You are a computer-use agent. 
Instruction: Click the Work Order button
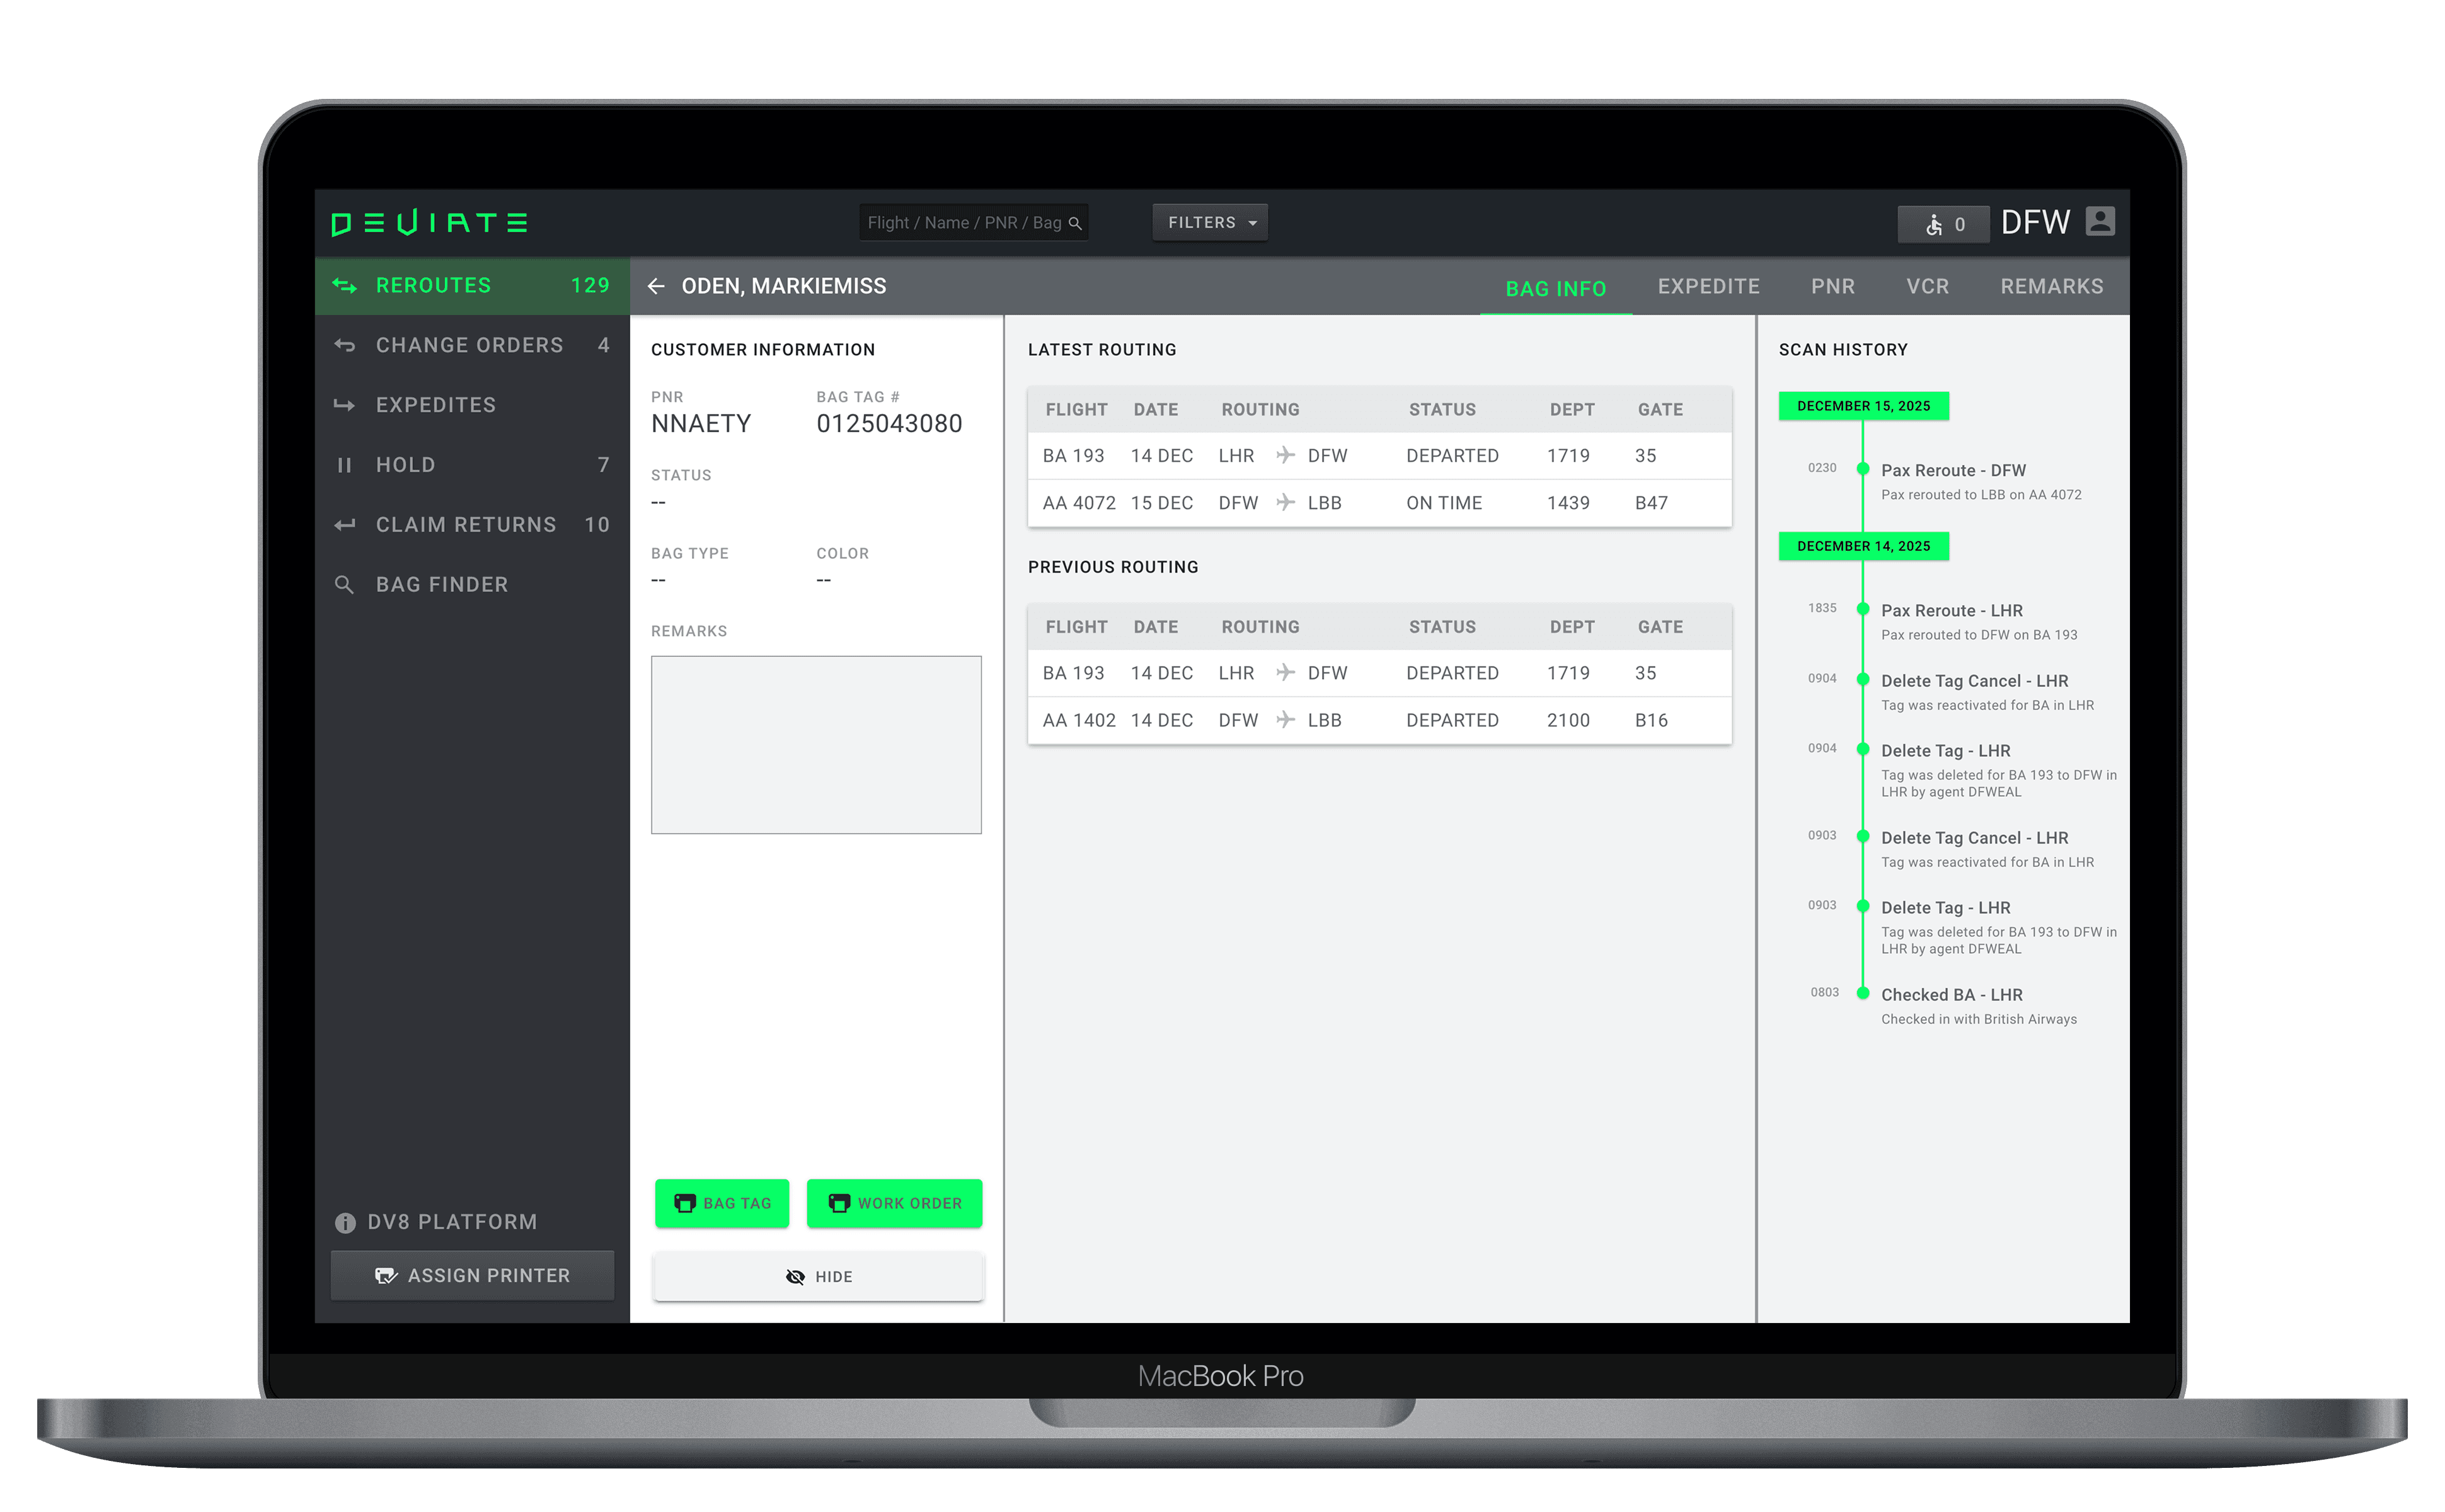[894, 1203]
